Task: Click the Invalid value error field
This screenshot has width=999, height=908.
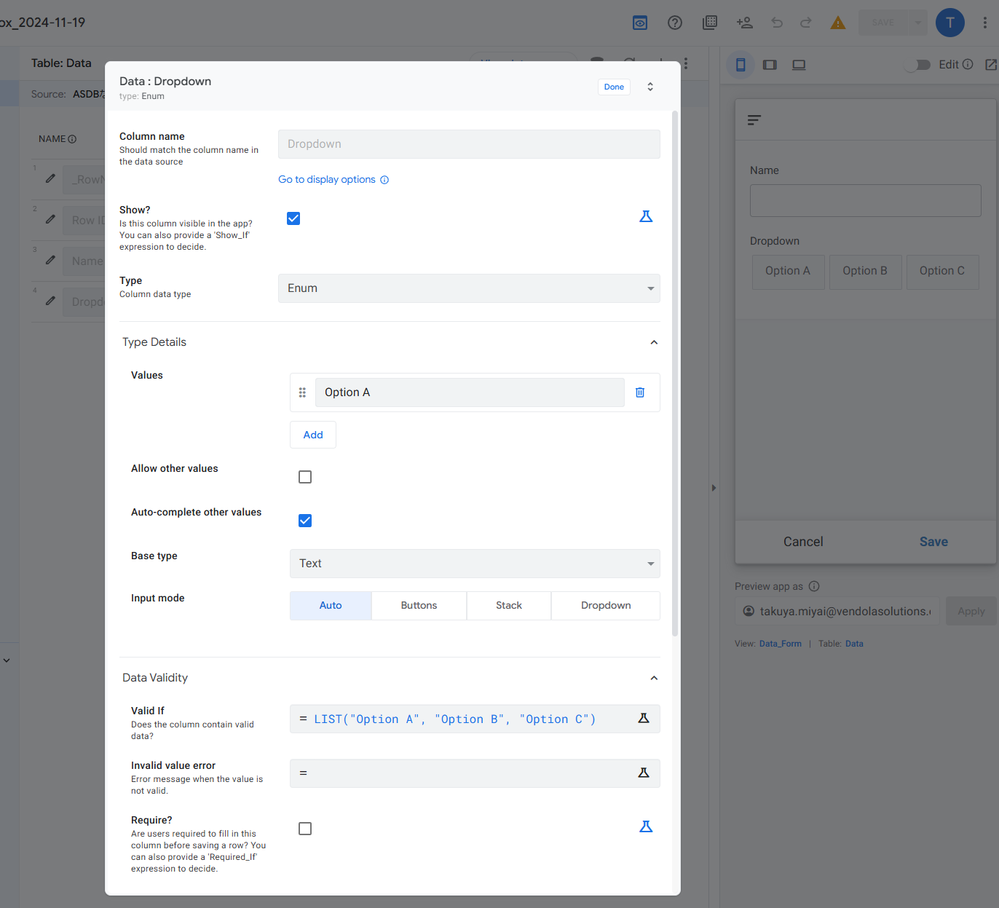Action: [475, 773]
